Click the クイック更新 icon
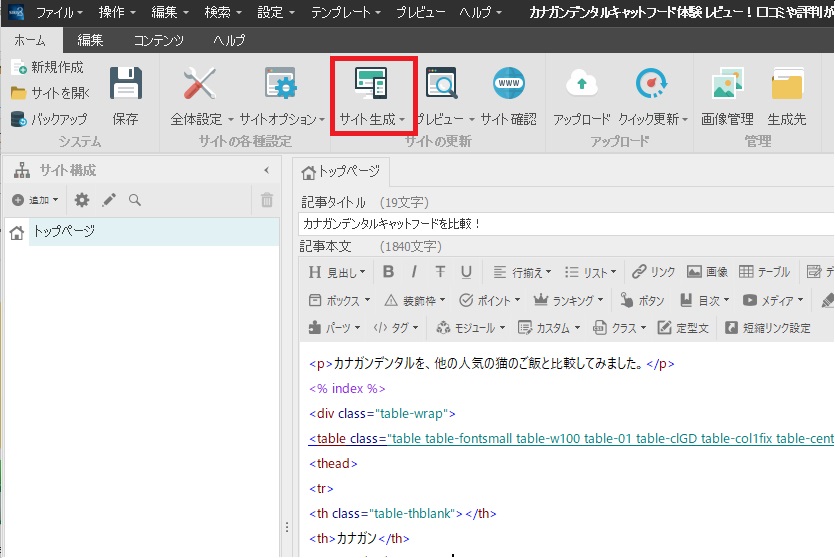 [x=651, y=83]
